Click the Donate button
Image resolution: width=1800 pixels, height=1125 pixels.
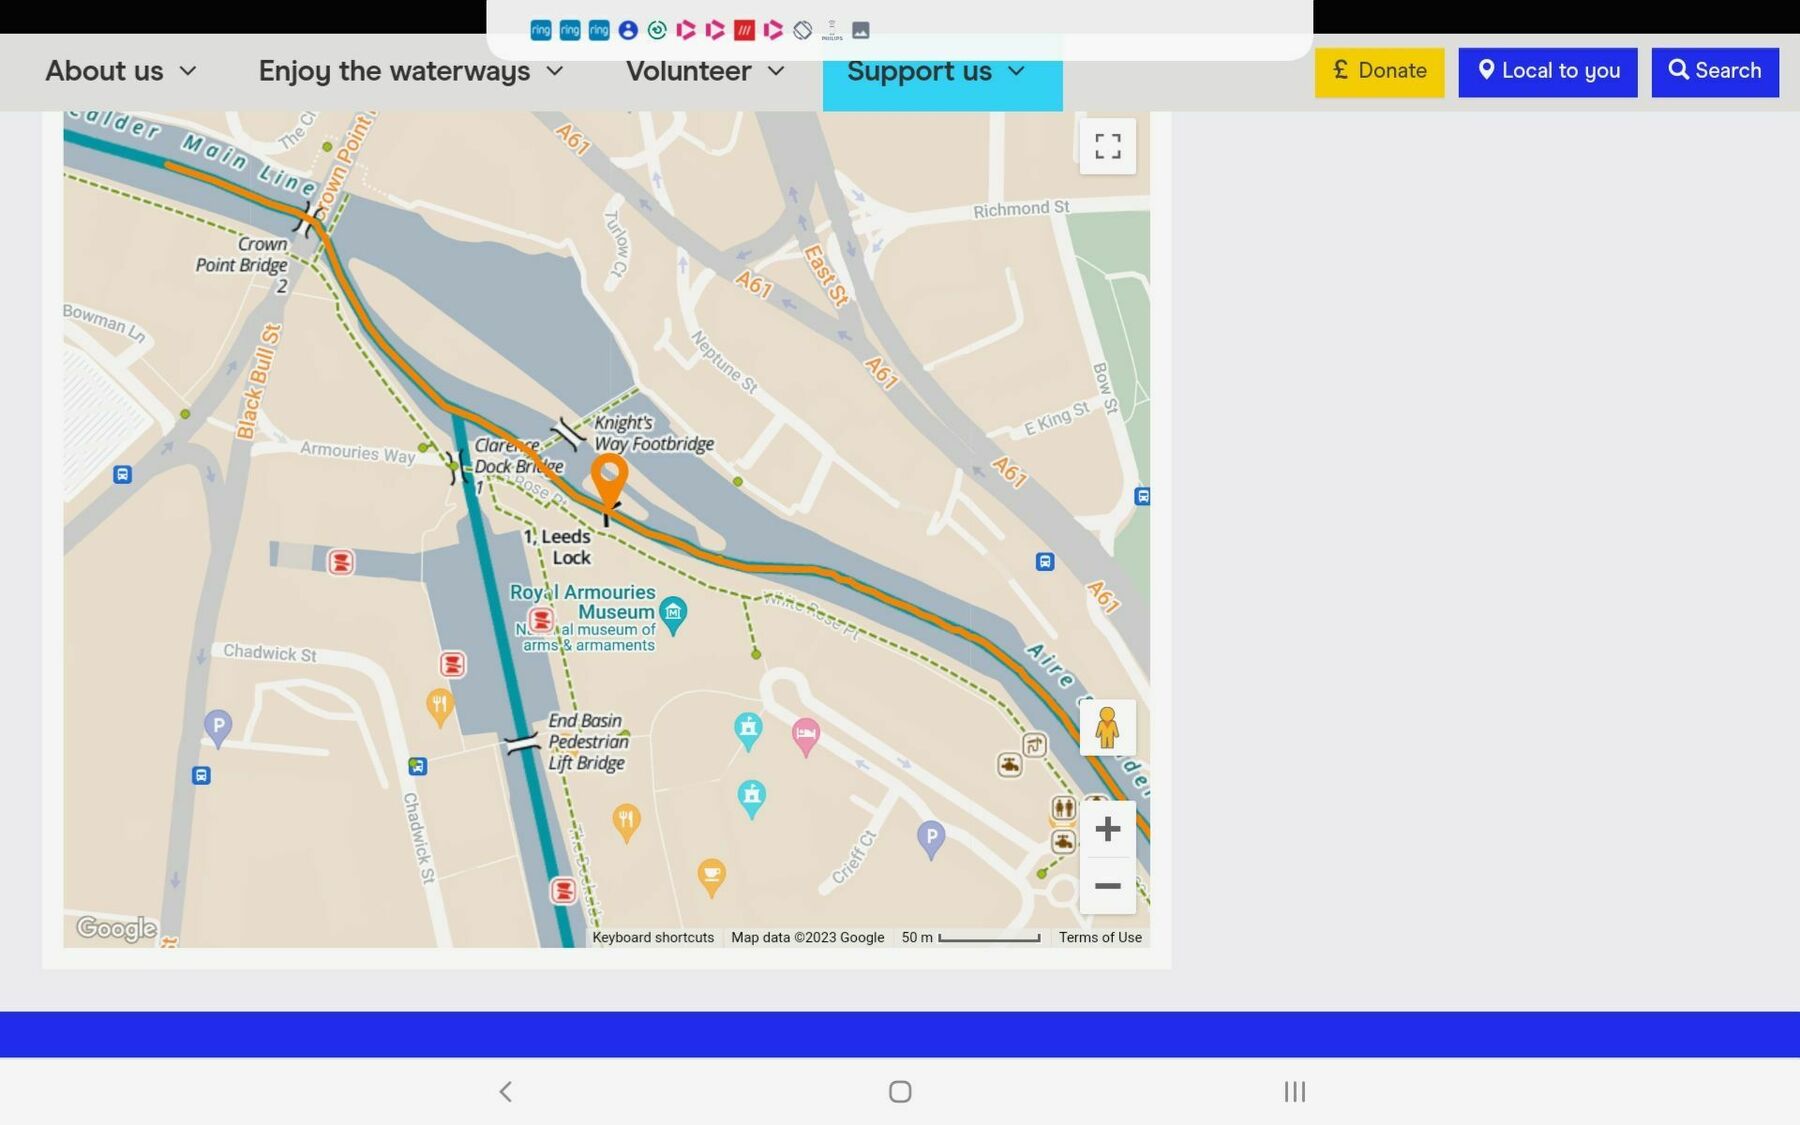pyautogui.click(x=1379, y=71)
